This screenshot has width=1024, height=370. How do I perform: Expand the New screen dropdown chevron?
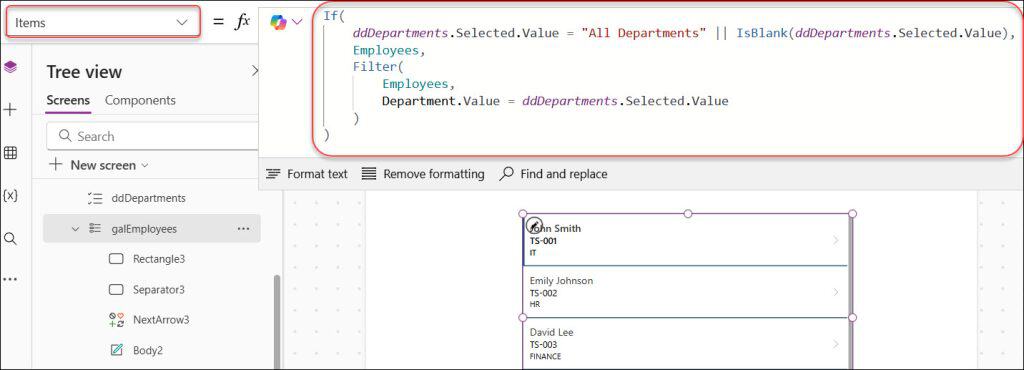pyautogui.click(x=145, y=166)
